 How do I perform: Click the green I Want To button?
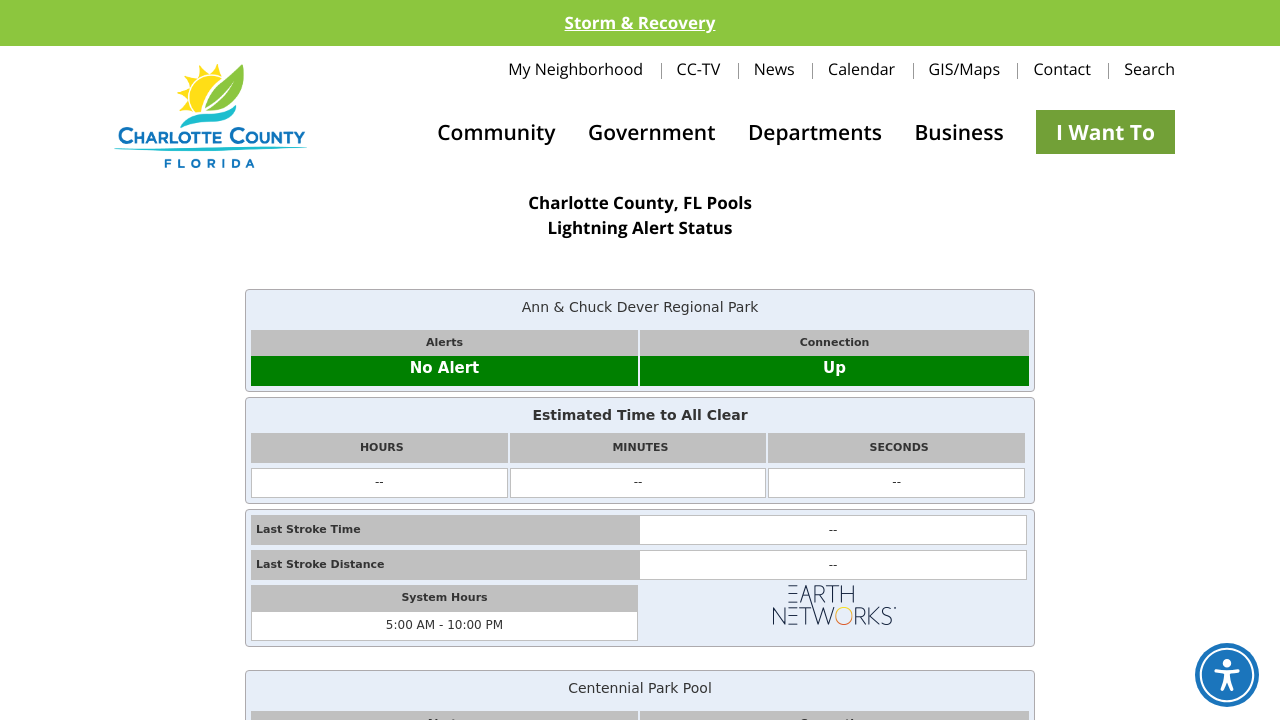(1105, 131)
